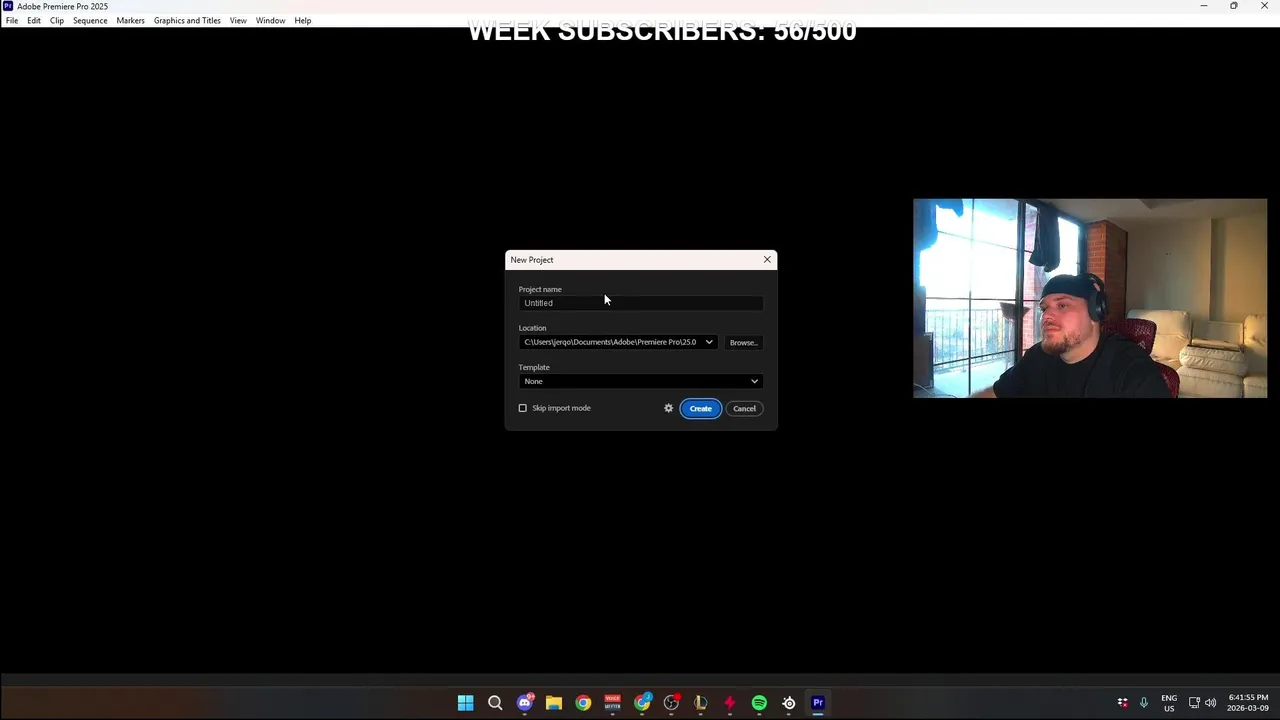Open the Windows Start menu
Viewport: 1280px width, 720px height.
click(x=465, y=703)
